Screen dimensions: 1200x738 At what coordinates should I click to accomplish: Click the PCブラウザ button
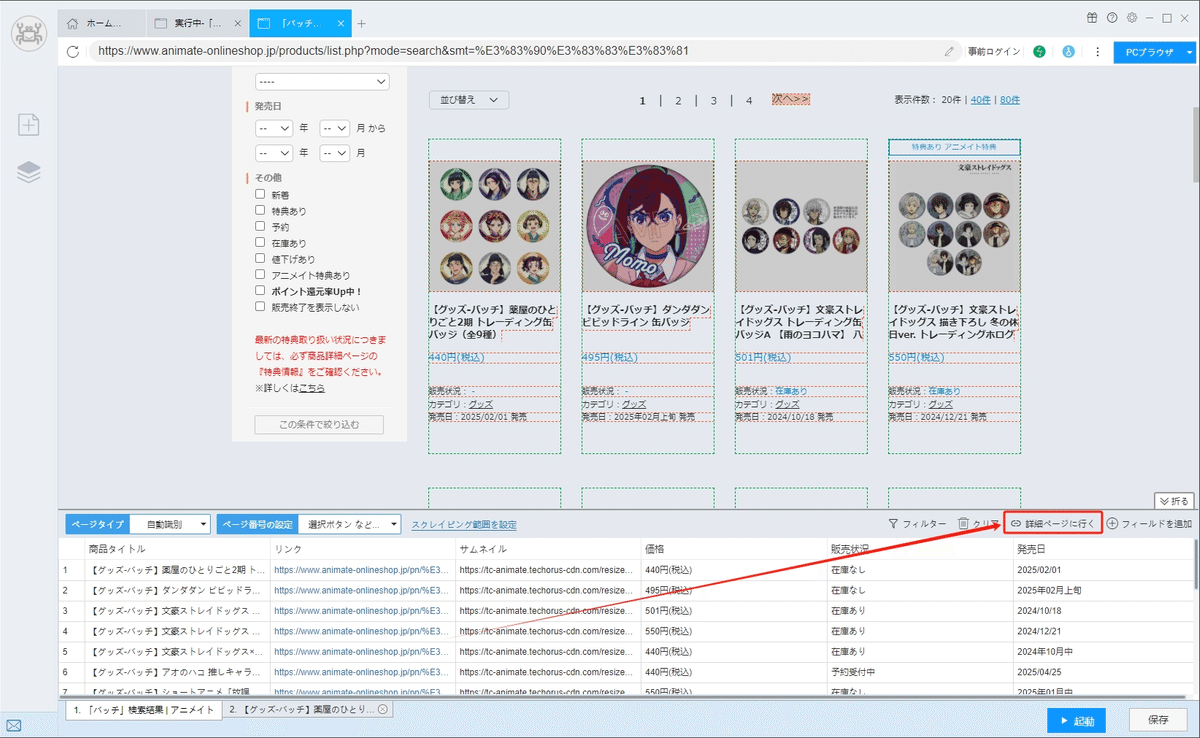[1148, 52]
